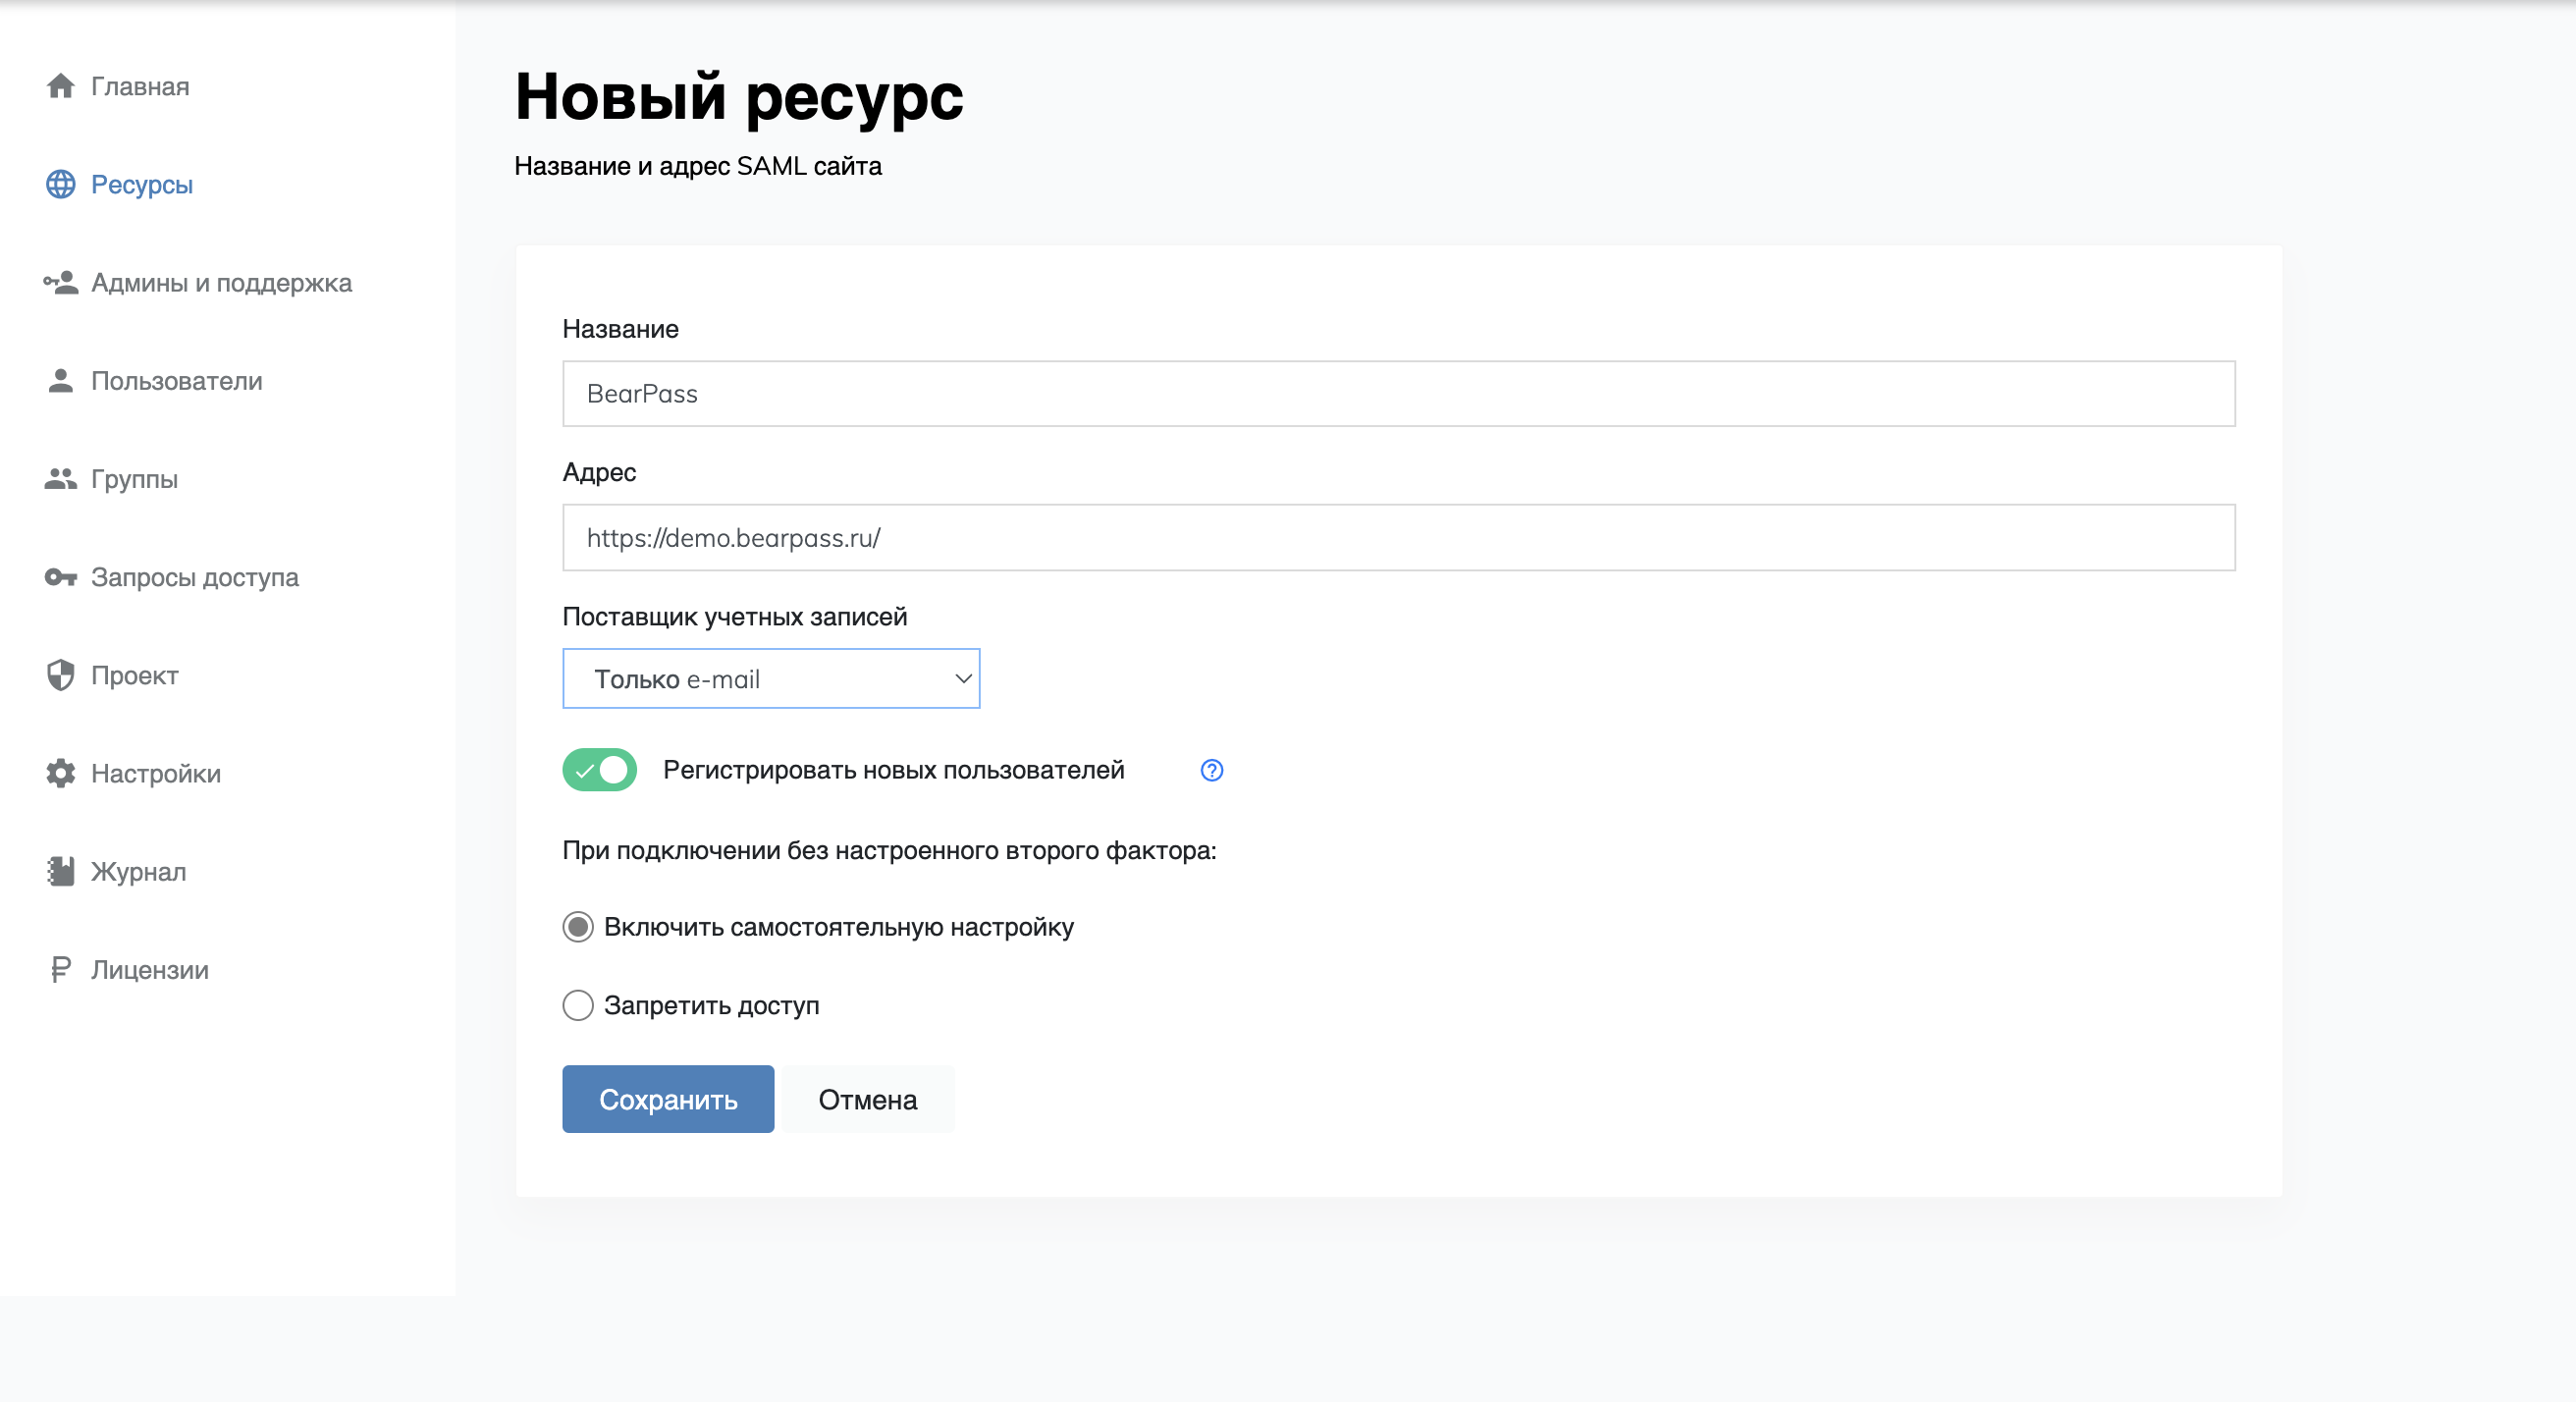Click the people icon beside Группы
Screen dimensions: 2576x1402
[60, 479]
